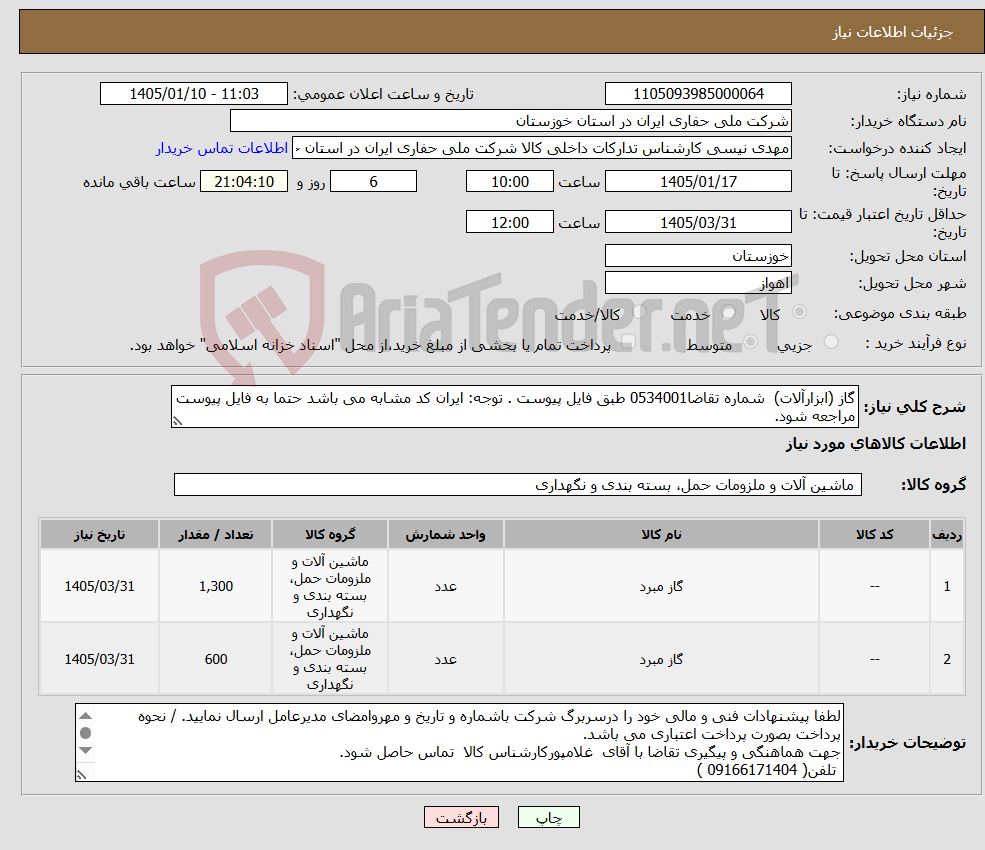This screenshot has height=850, width=985.
Task: Click گاز مبرد in row 2
Action: 661,660
